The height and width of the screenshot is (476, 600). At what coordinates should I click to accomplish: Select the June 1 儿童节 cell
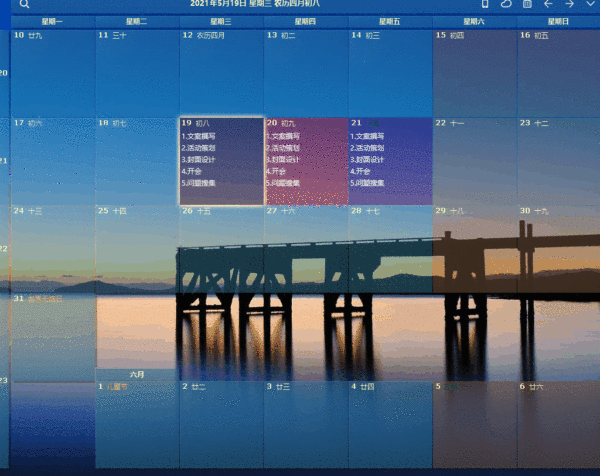[137, 422]
